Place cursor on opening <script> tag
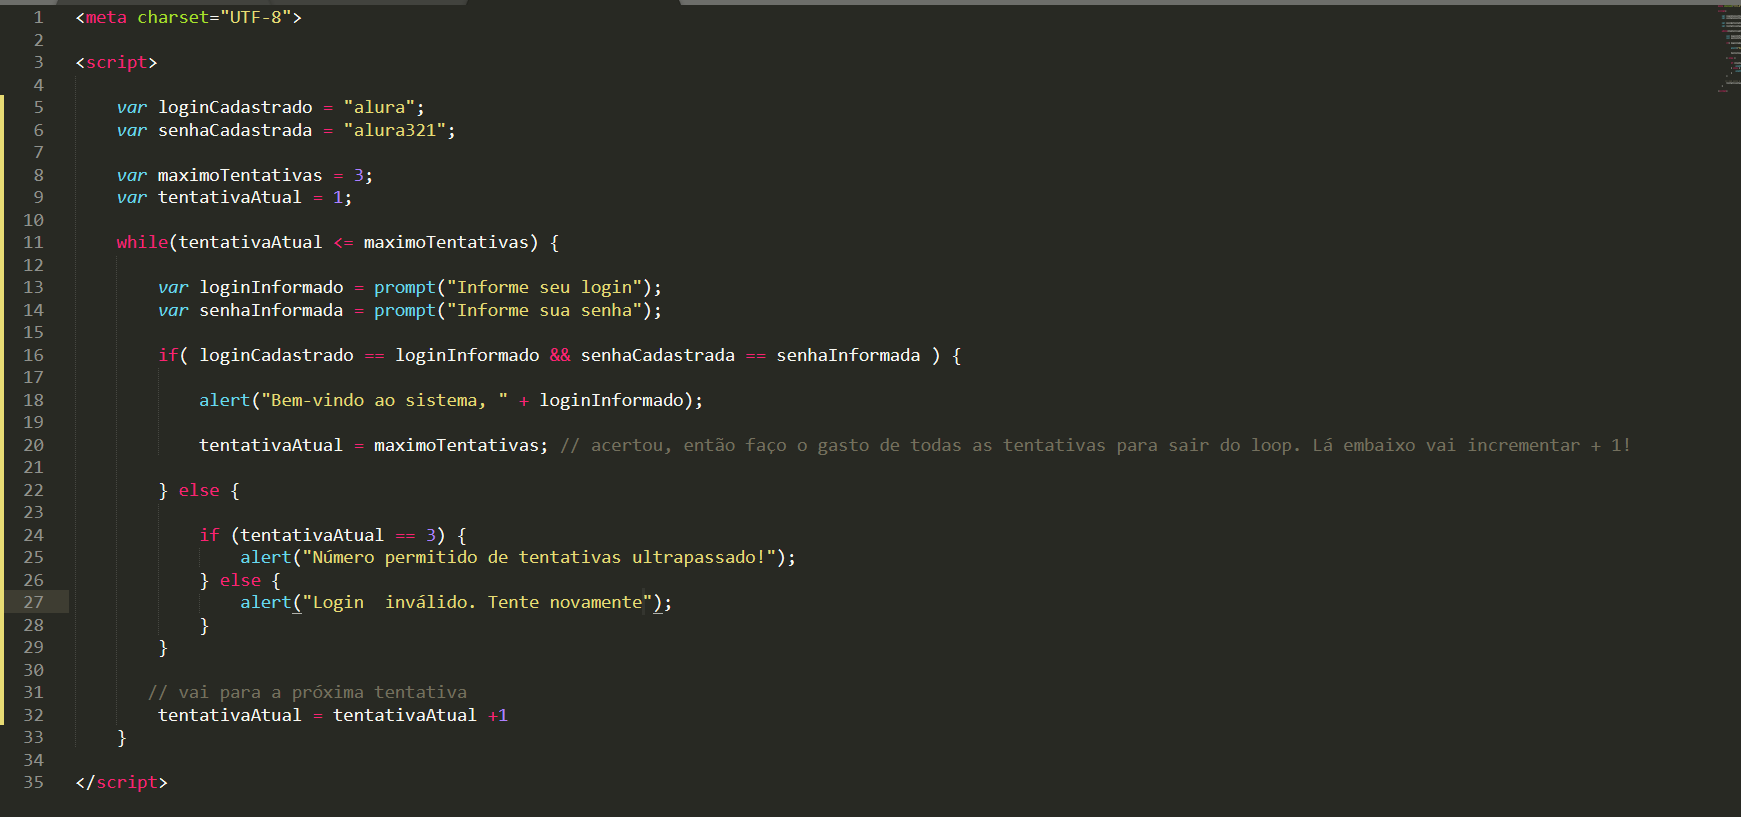1741x817 pixels. pos(116,62)
